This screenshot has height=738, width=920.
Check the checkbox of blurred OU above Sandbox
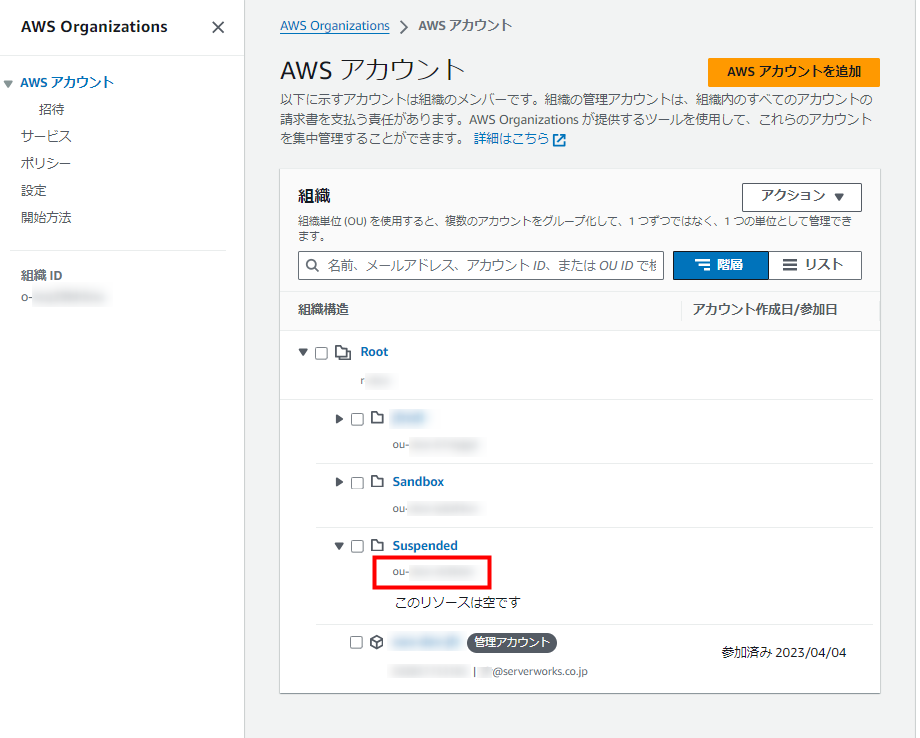(x=357, y=419)
